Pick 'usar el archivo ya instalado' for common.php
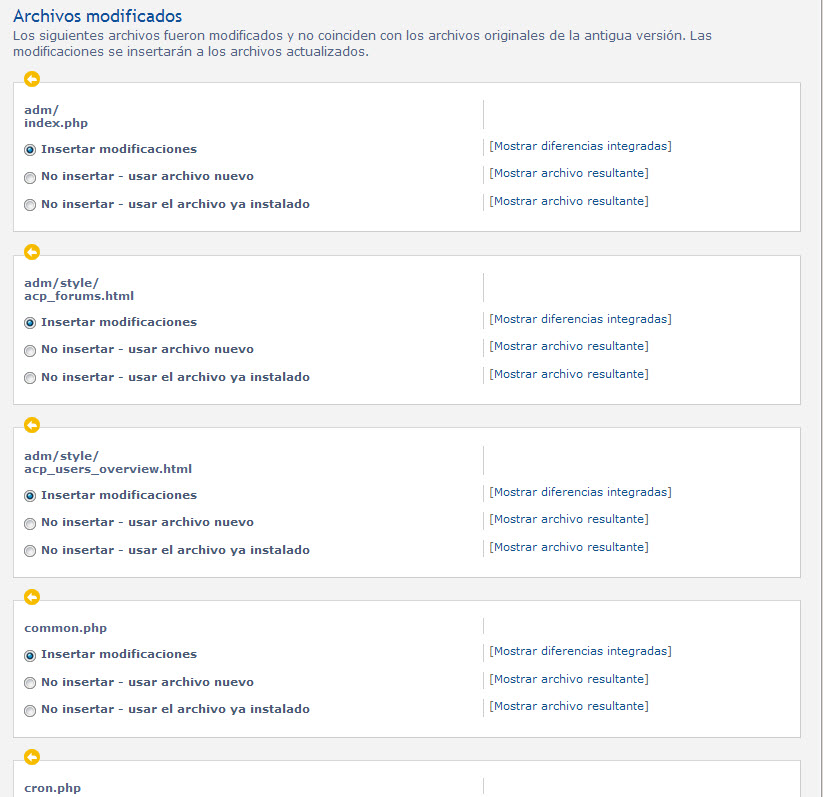823x797 pixels. pos(30,710)
